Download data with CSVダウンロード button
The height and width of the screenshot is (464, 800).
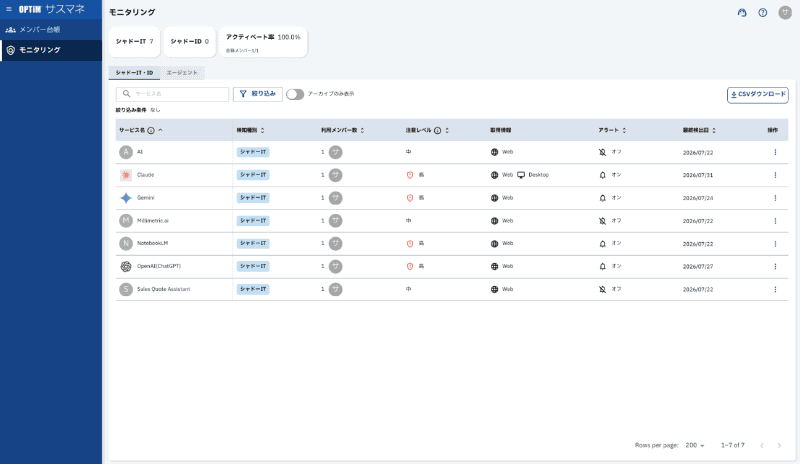pos(758,94)
